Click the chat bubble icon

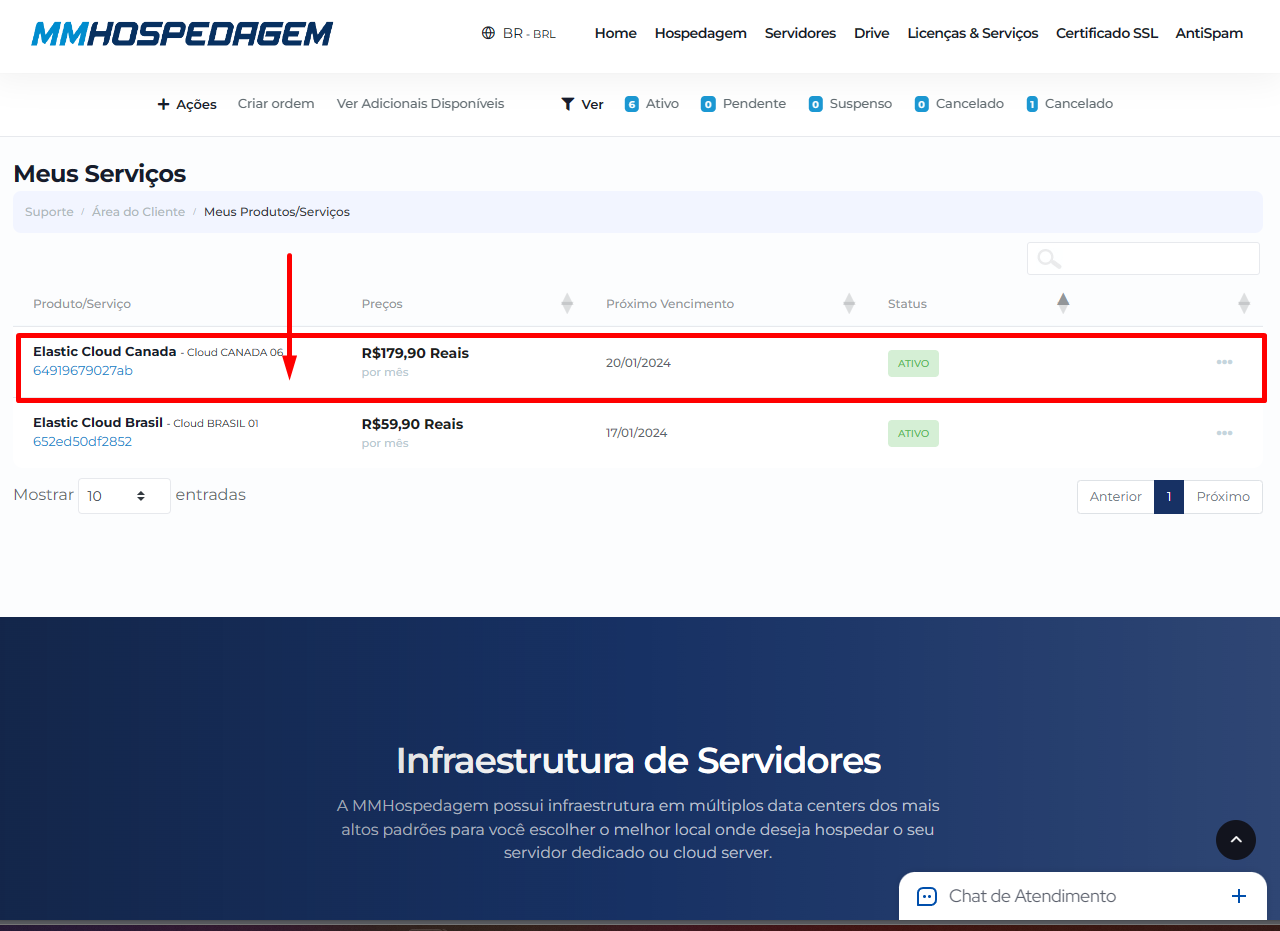927,897
